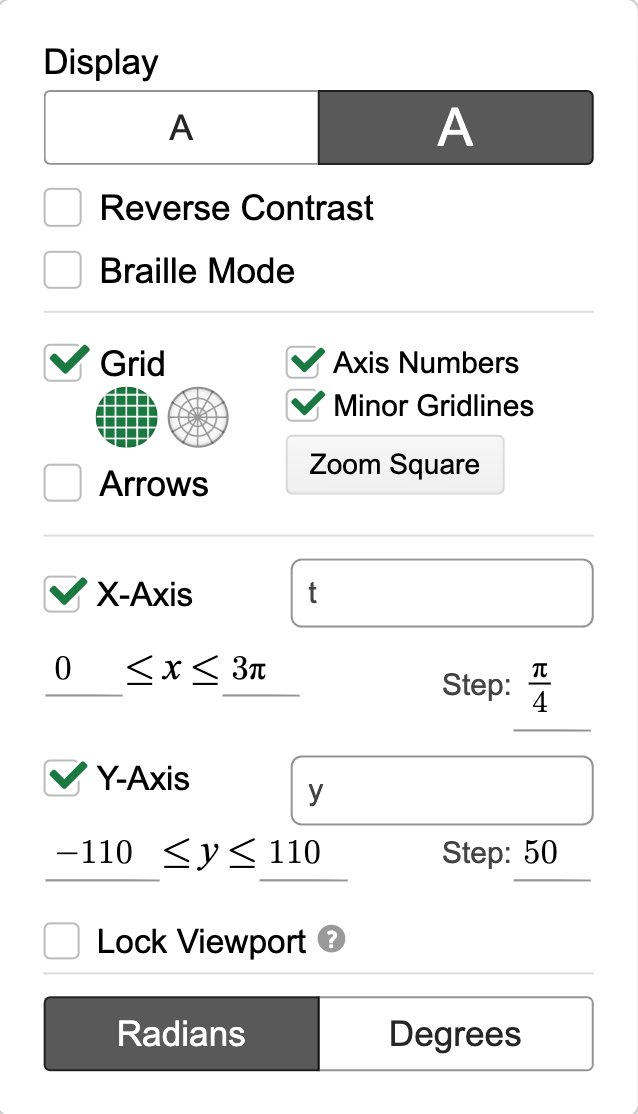Enable the Reverse Contrast checkbox

tap(63, 207)
